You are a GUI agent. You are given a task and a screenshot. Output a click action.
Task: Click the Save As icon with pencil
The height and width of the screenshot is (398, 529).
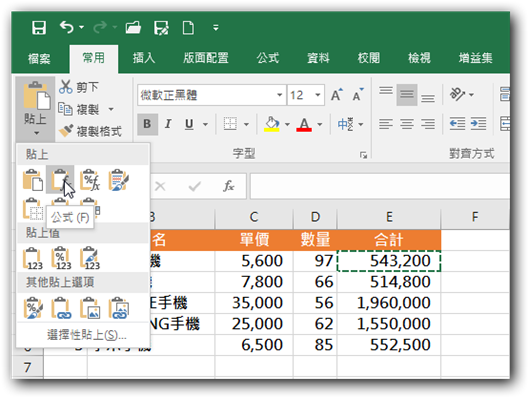161,28
